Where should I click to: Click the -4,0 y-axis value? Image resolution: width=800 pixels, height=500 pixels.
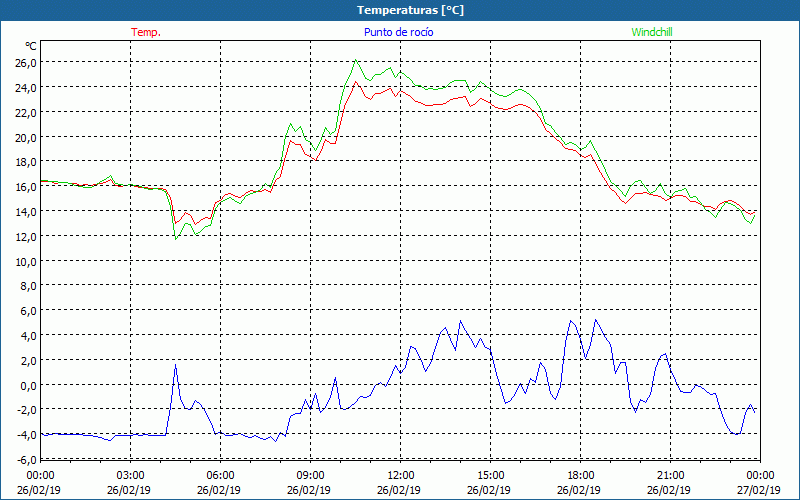pyautogui.click(x=27, y=435)
